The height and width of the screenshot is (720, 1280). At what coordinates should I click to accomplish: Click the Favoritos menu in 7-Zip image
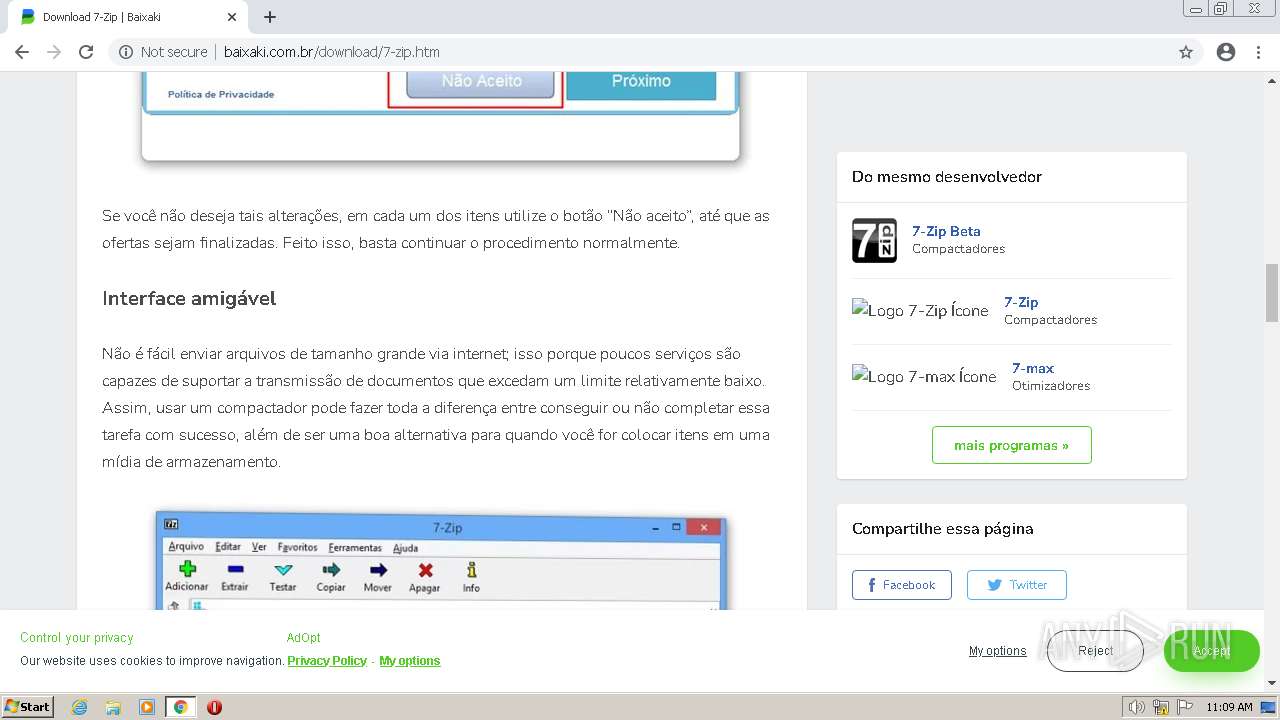click(298, 547)
